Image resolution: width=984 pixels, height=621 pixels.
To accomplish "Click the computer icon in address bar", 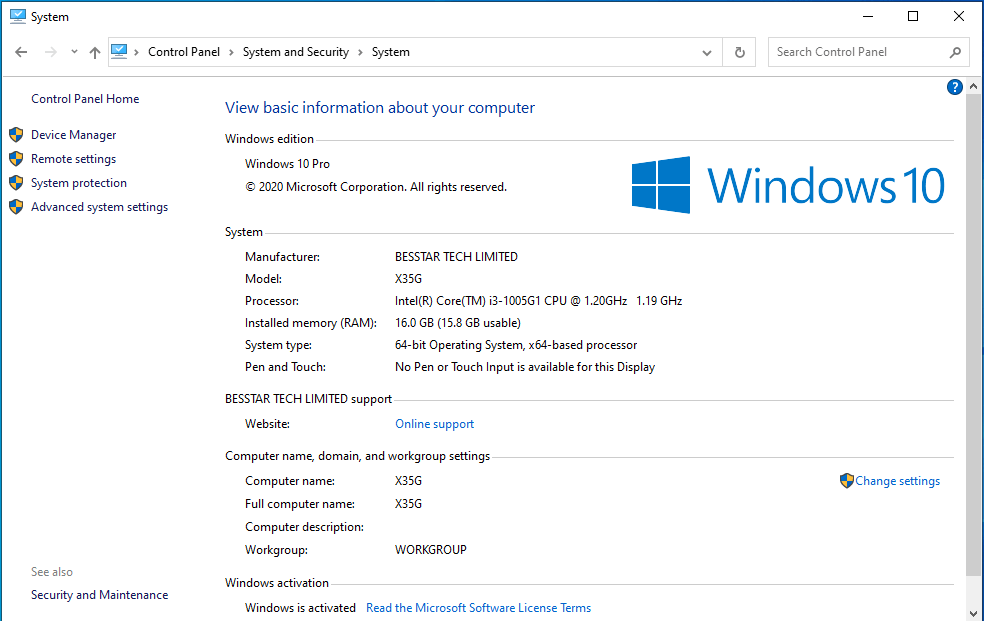I will click(119, 51).
